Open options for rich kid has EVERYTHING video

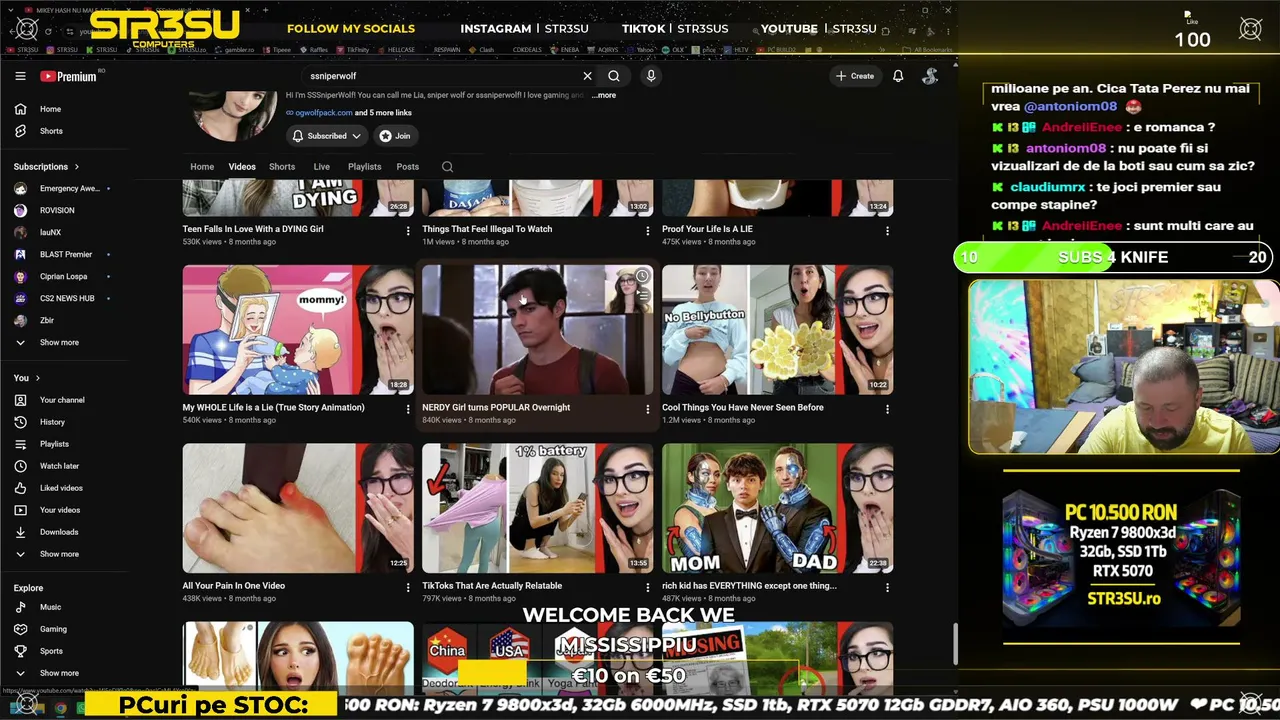(x=887, y=588)
